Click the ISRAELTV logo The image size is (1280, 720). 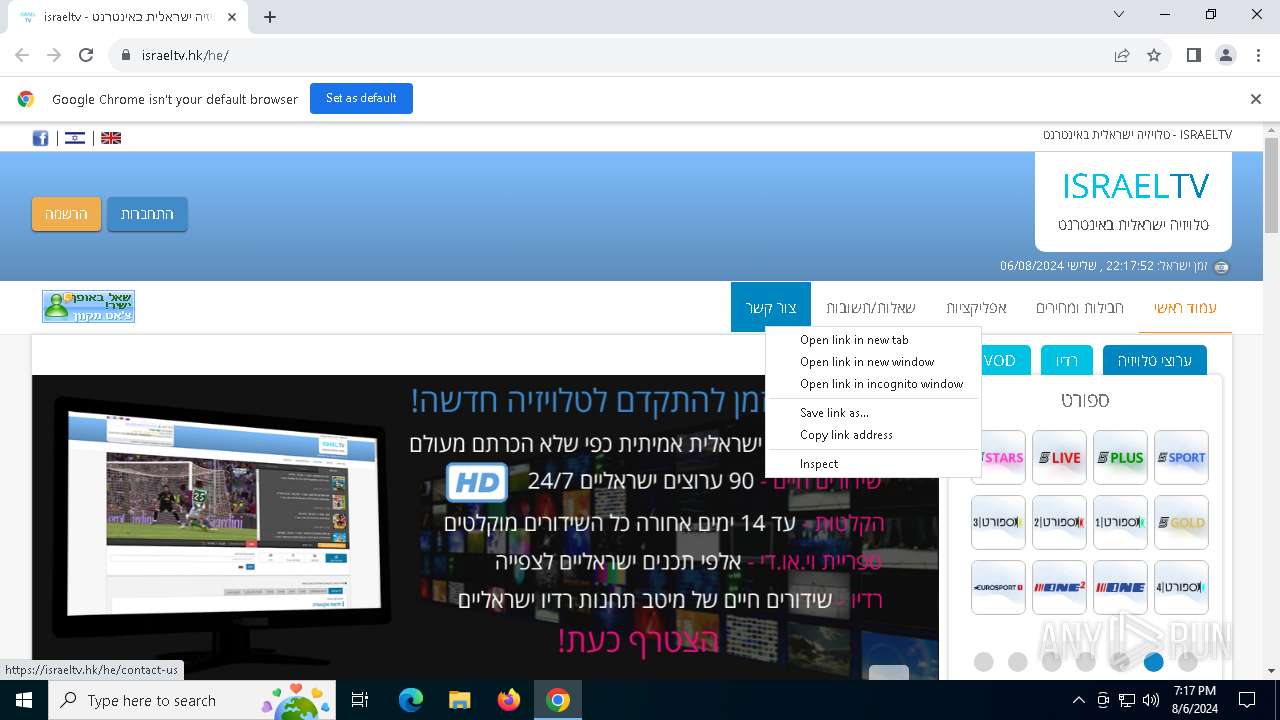1134,201
